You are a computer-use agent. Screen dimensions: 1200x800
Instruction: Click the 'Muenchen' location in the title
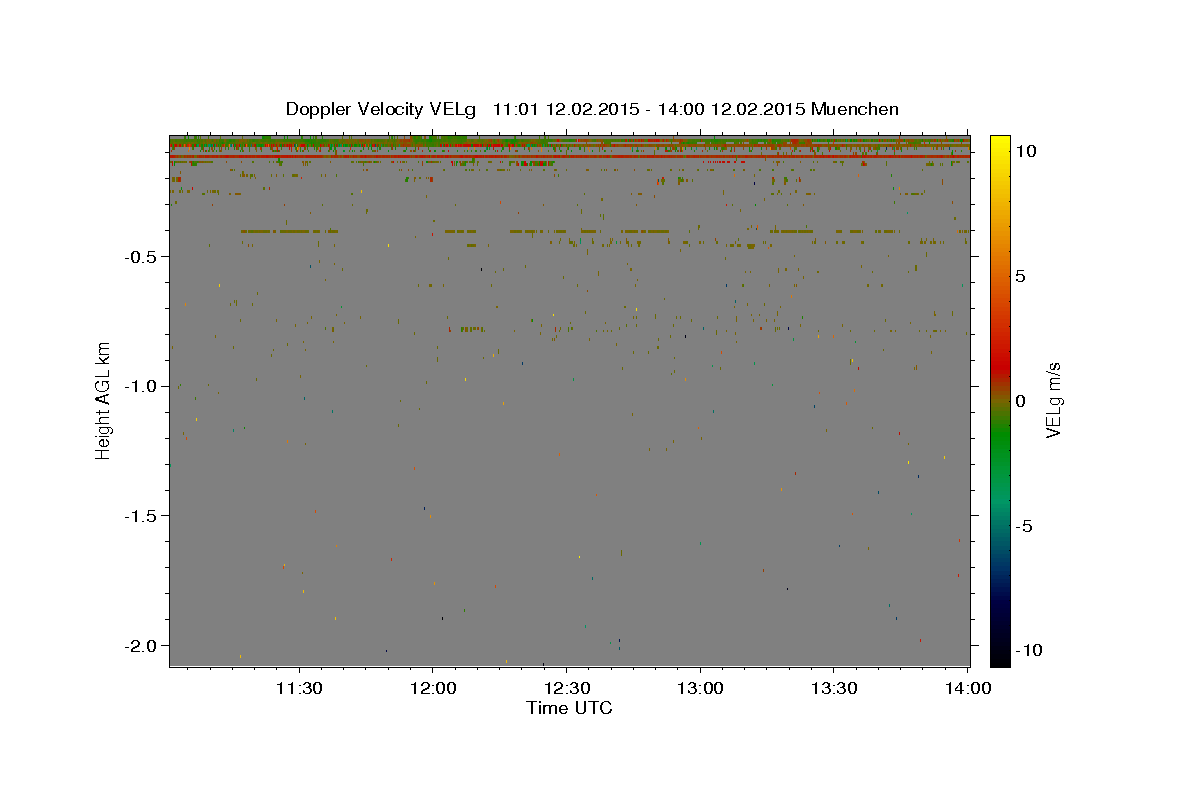tap(855, 109)
